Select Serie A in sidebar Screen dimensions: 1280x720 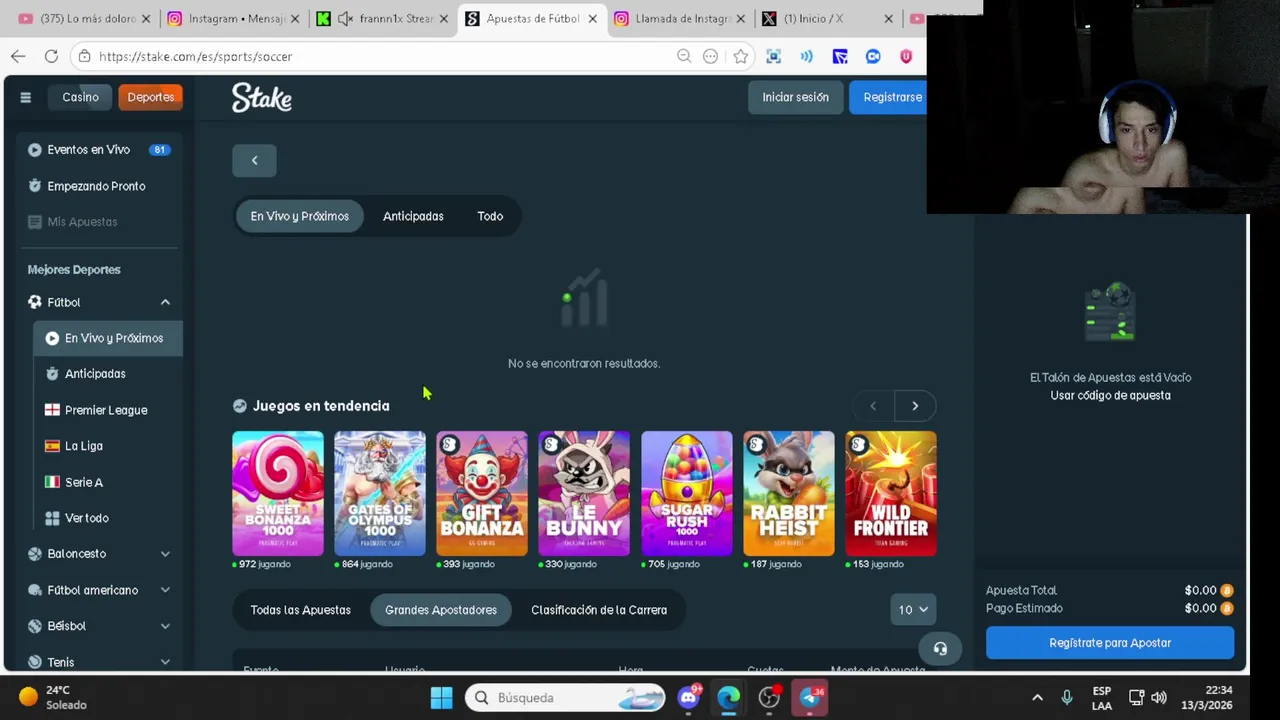pos(108,482)
